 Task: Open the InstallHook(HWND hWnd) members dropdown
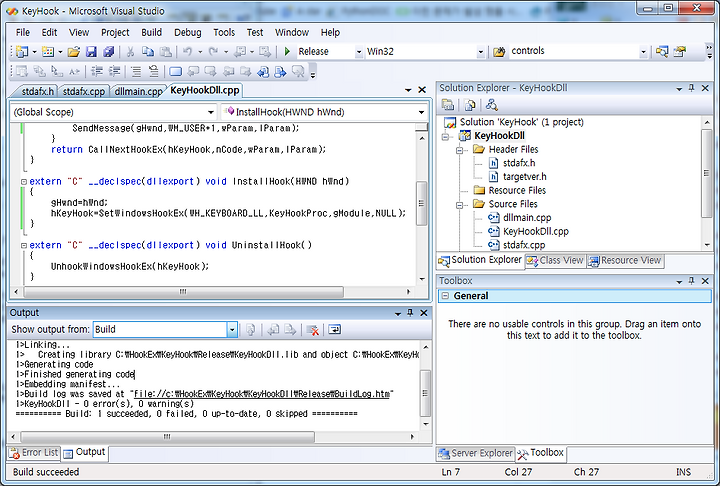coord(421,112)
